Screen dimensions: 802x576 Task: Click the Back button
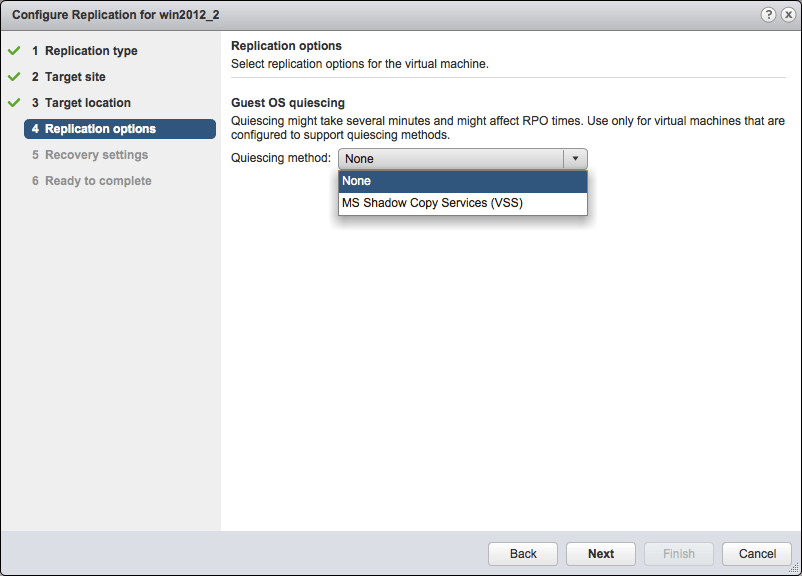click(x=522, y=553)
